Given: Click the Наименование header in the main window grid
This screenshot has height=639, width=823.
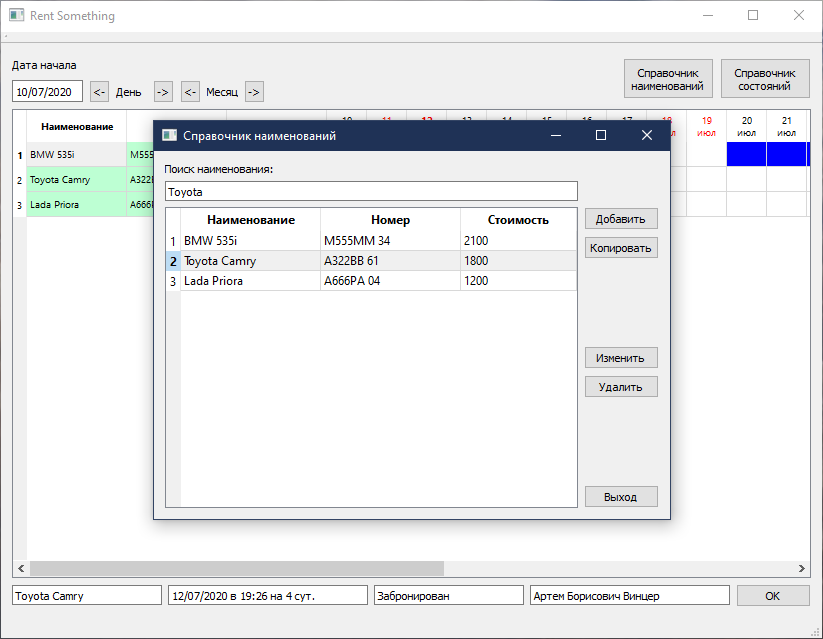Looking at the screenshot, I should pyautogui.click(x=77, y=127).
